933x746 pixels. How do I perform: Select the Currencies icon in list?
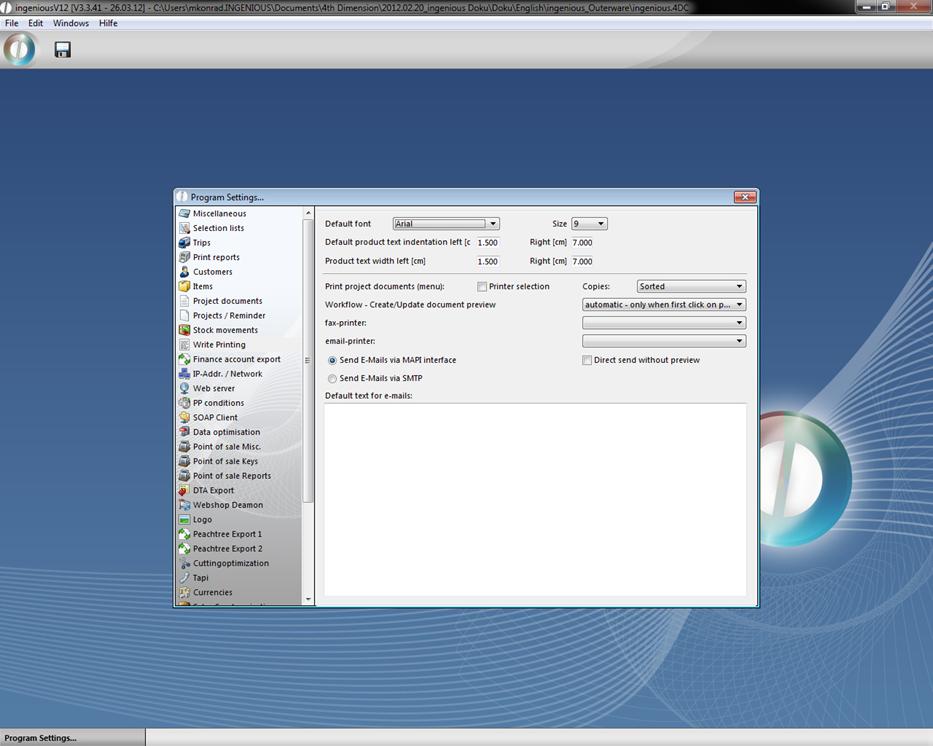(x=184, y=592)
